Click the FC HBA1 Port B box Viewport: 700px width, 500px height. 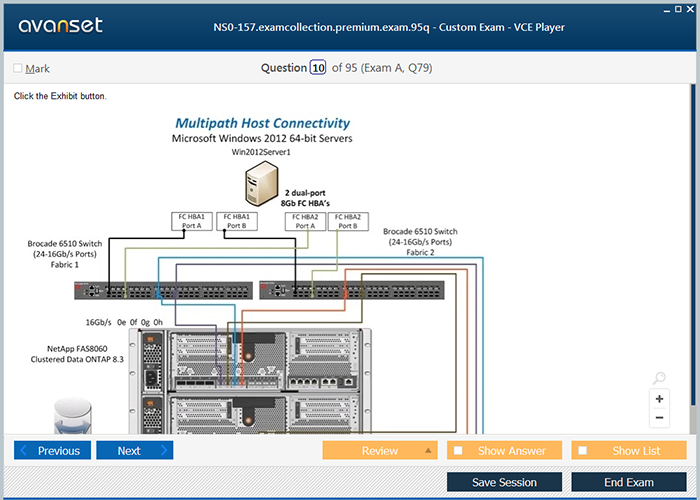coord(237,221)
